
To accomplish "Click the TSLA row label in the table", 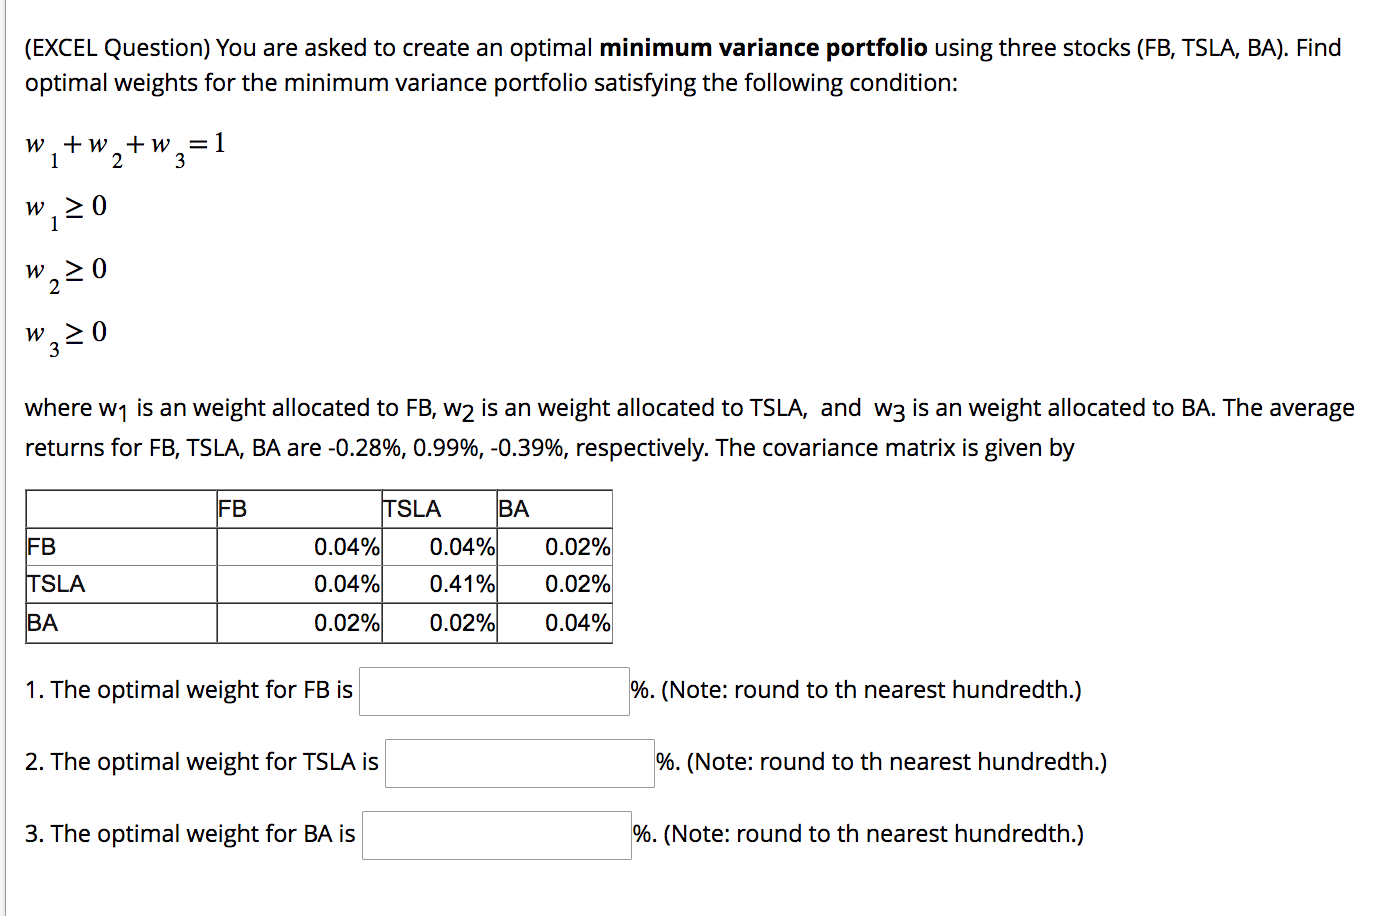I will 55,584.
